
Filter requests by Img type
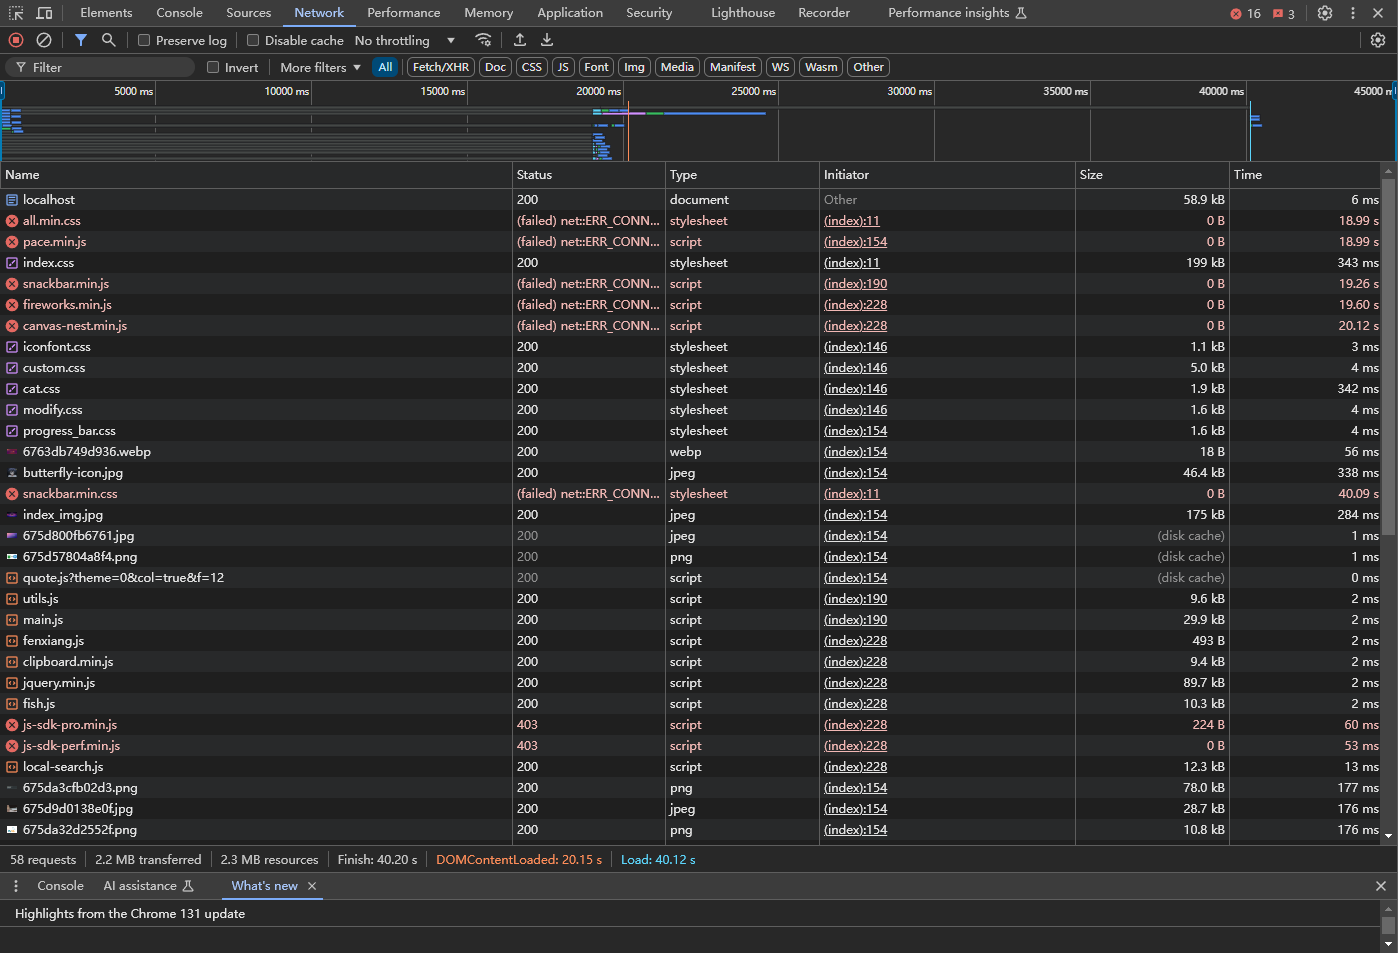tap(634, 67)
